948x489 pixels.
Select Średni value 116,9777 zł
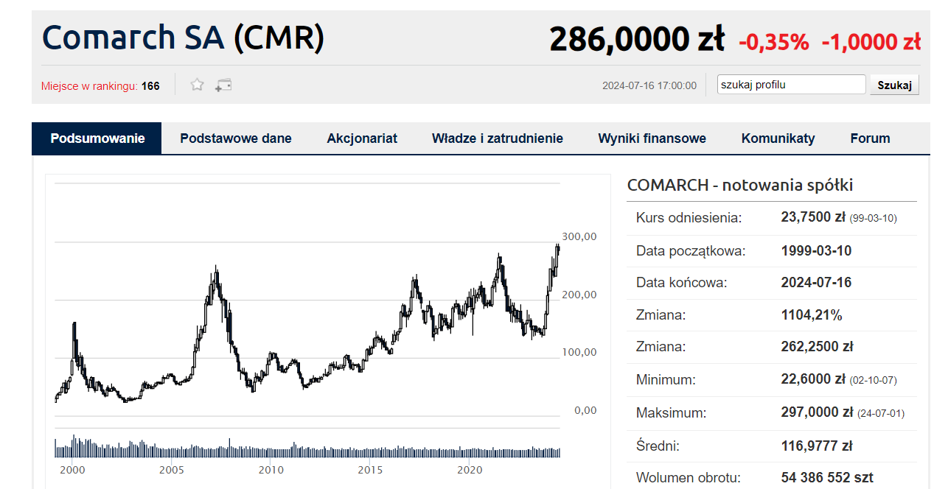(x=817, y=446)
